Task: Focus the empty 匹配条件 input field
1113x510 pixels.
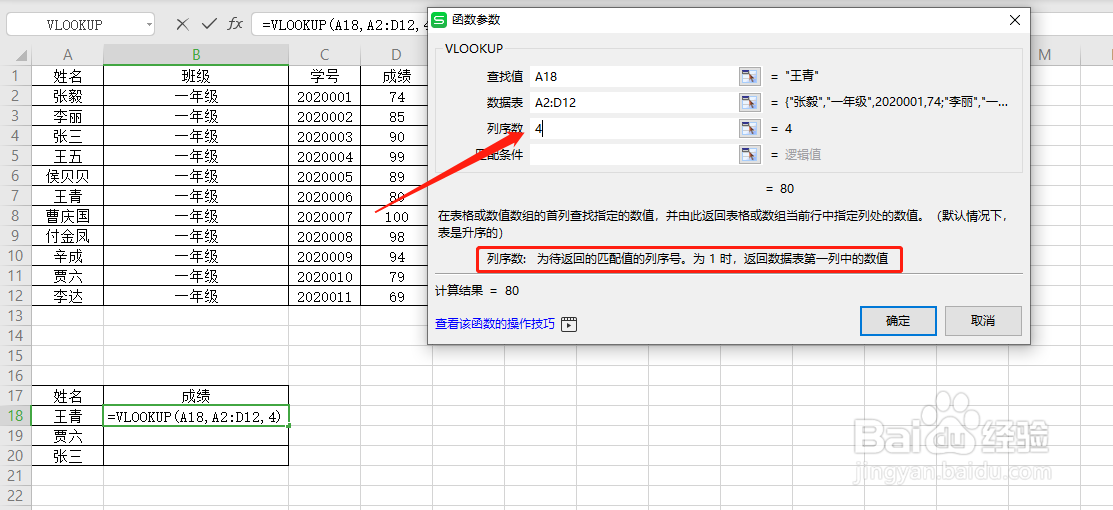Action: pos(632,154)
